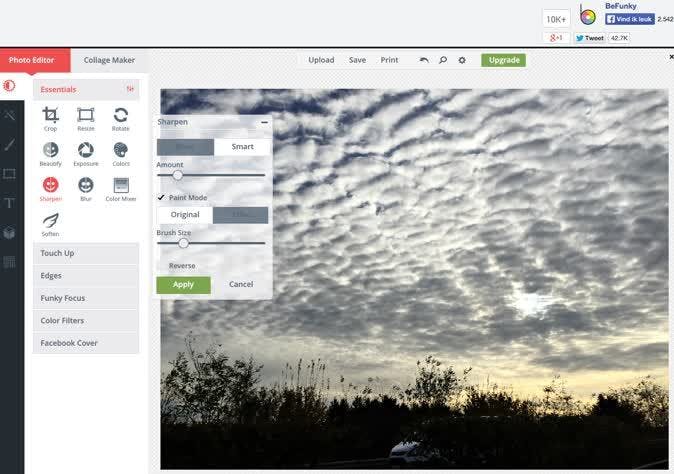Select the Soften feather tool
This screenshot has width=674, height=474.
50,225
